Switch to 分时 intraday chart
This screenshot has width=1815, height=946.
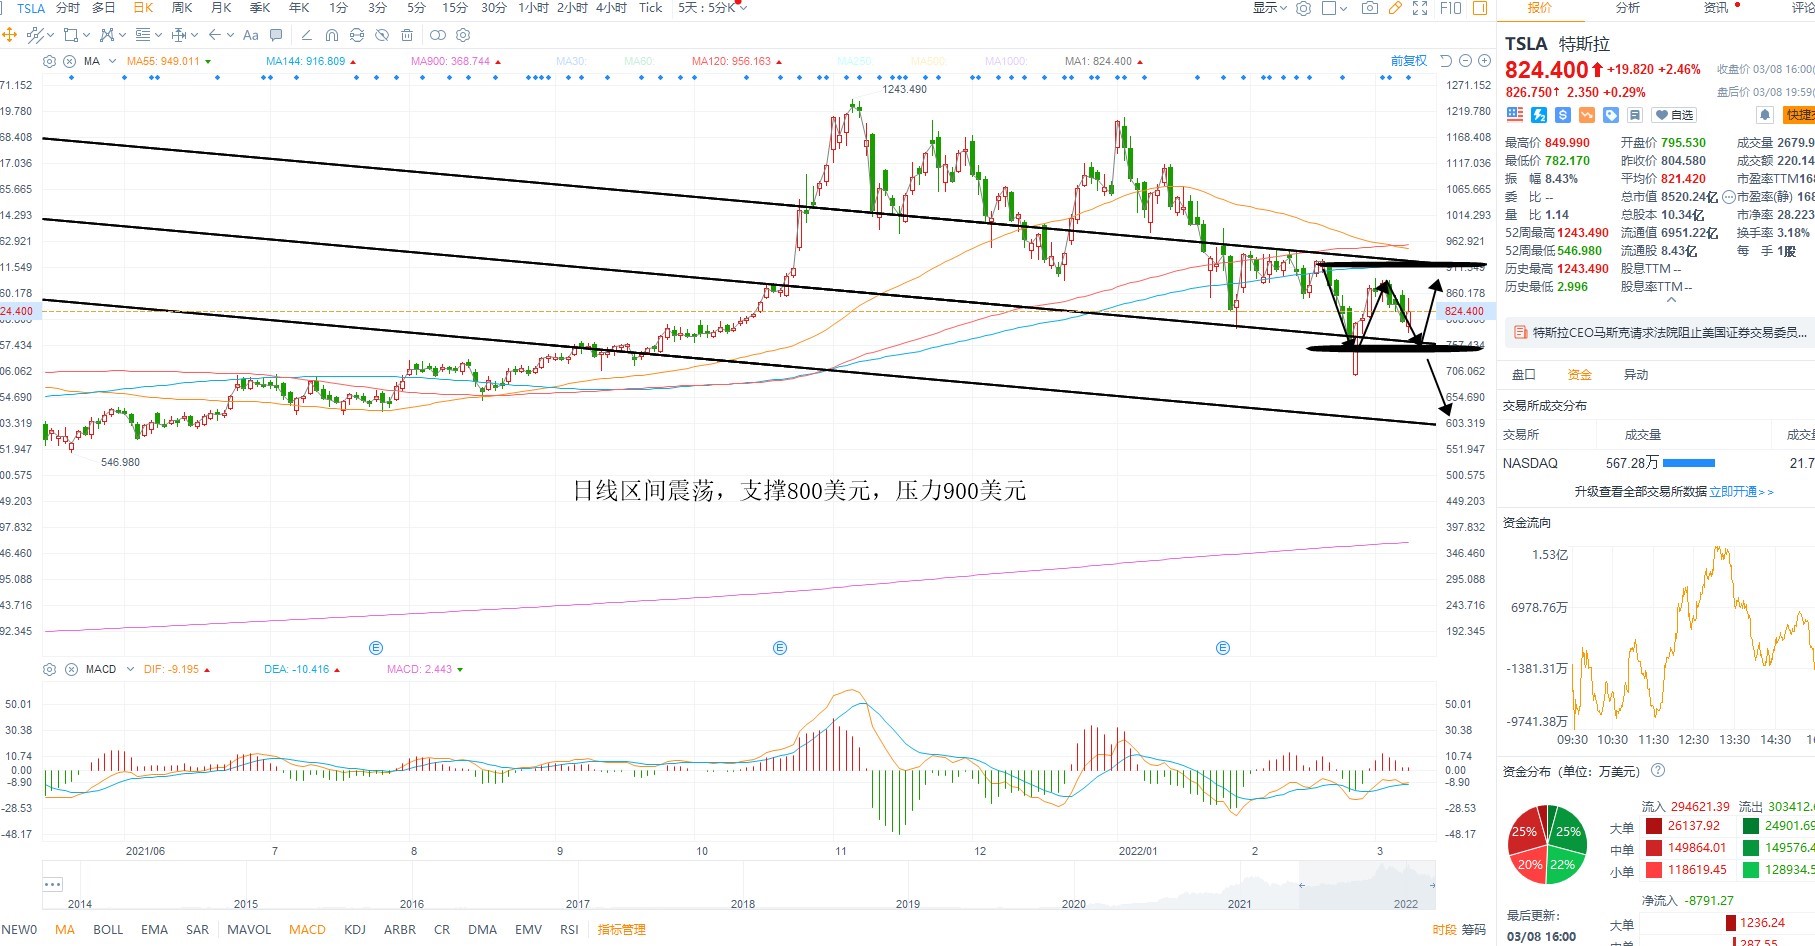pos(67,8)
